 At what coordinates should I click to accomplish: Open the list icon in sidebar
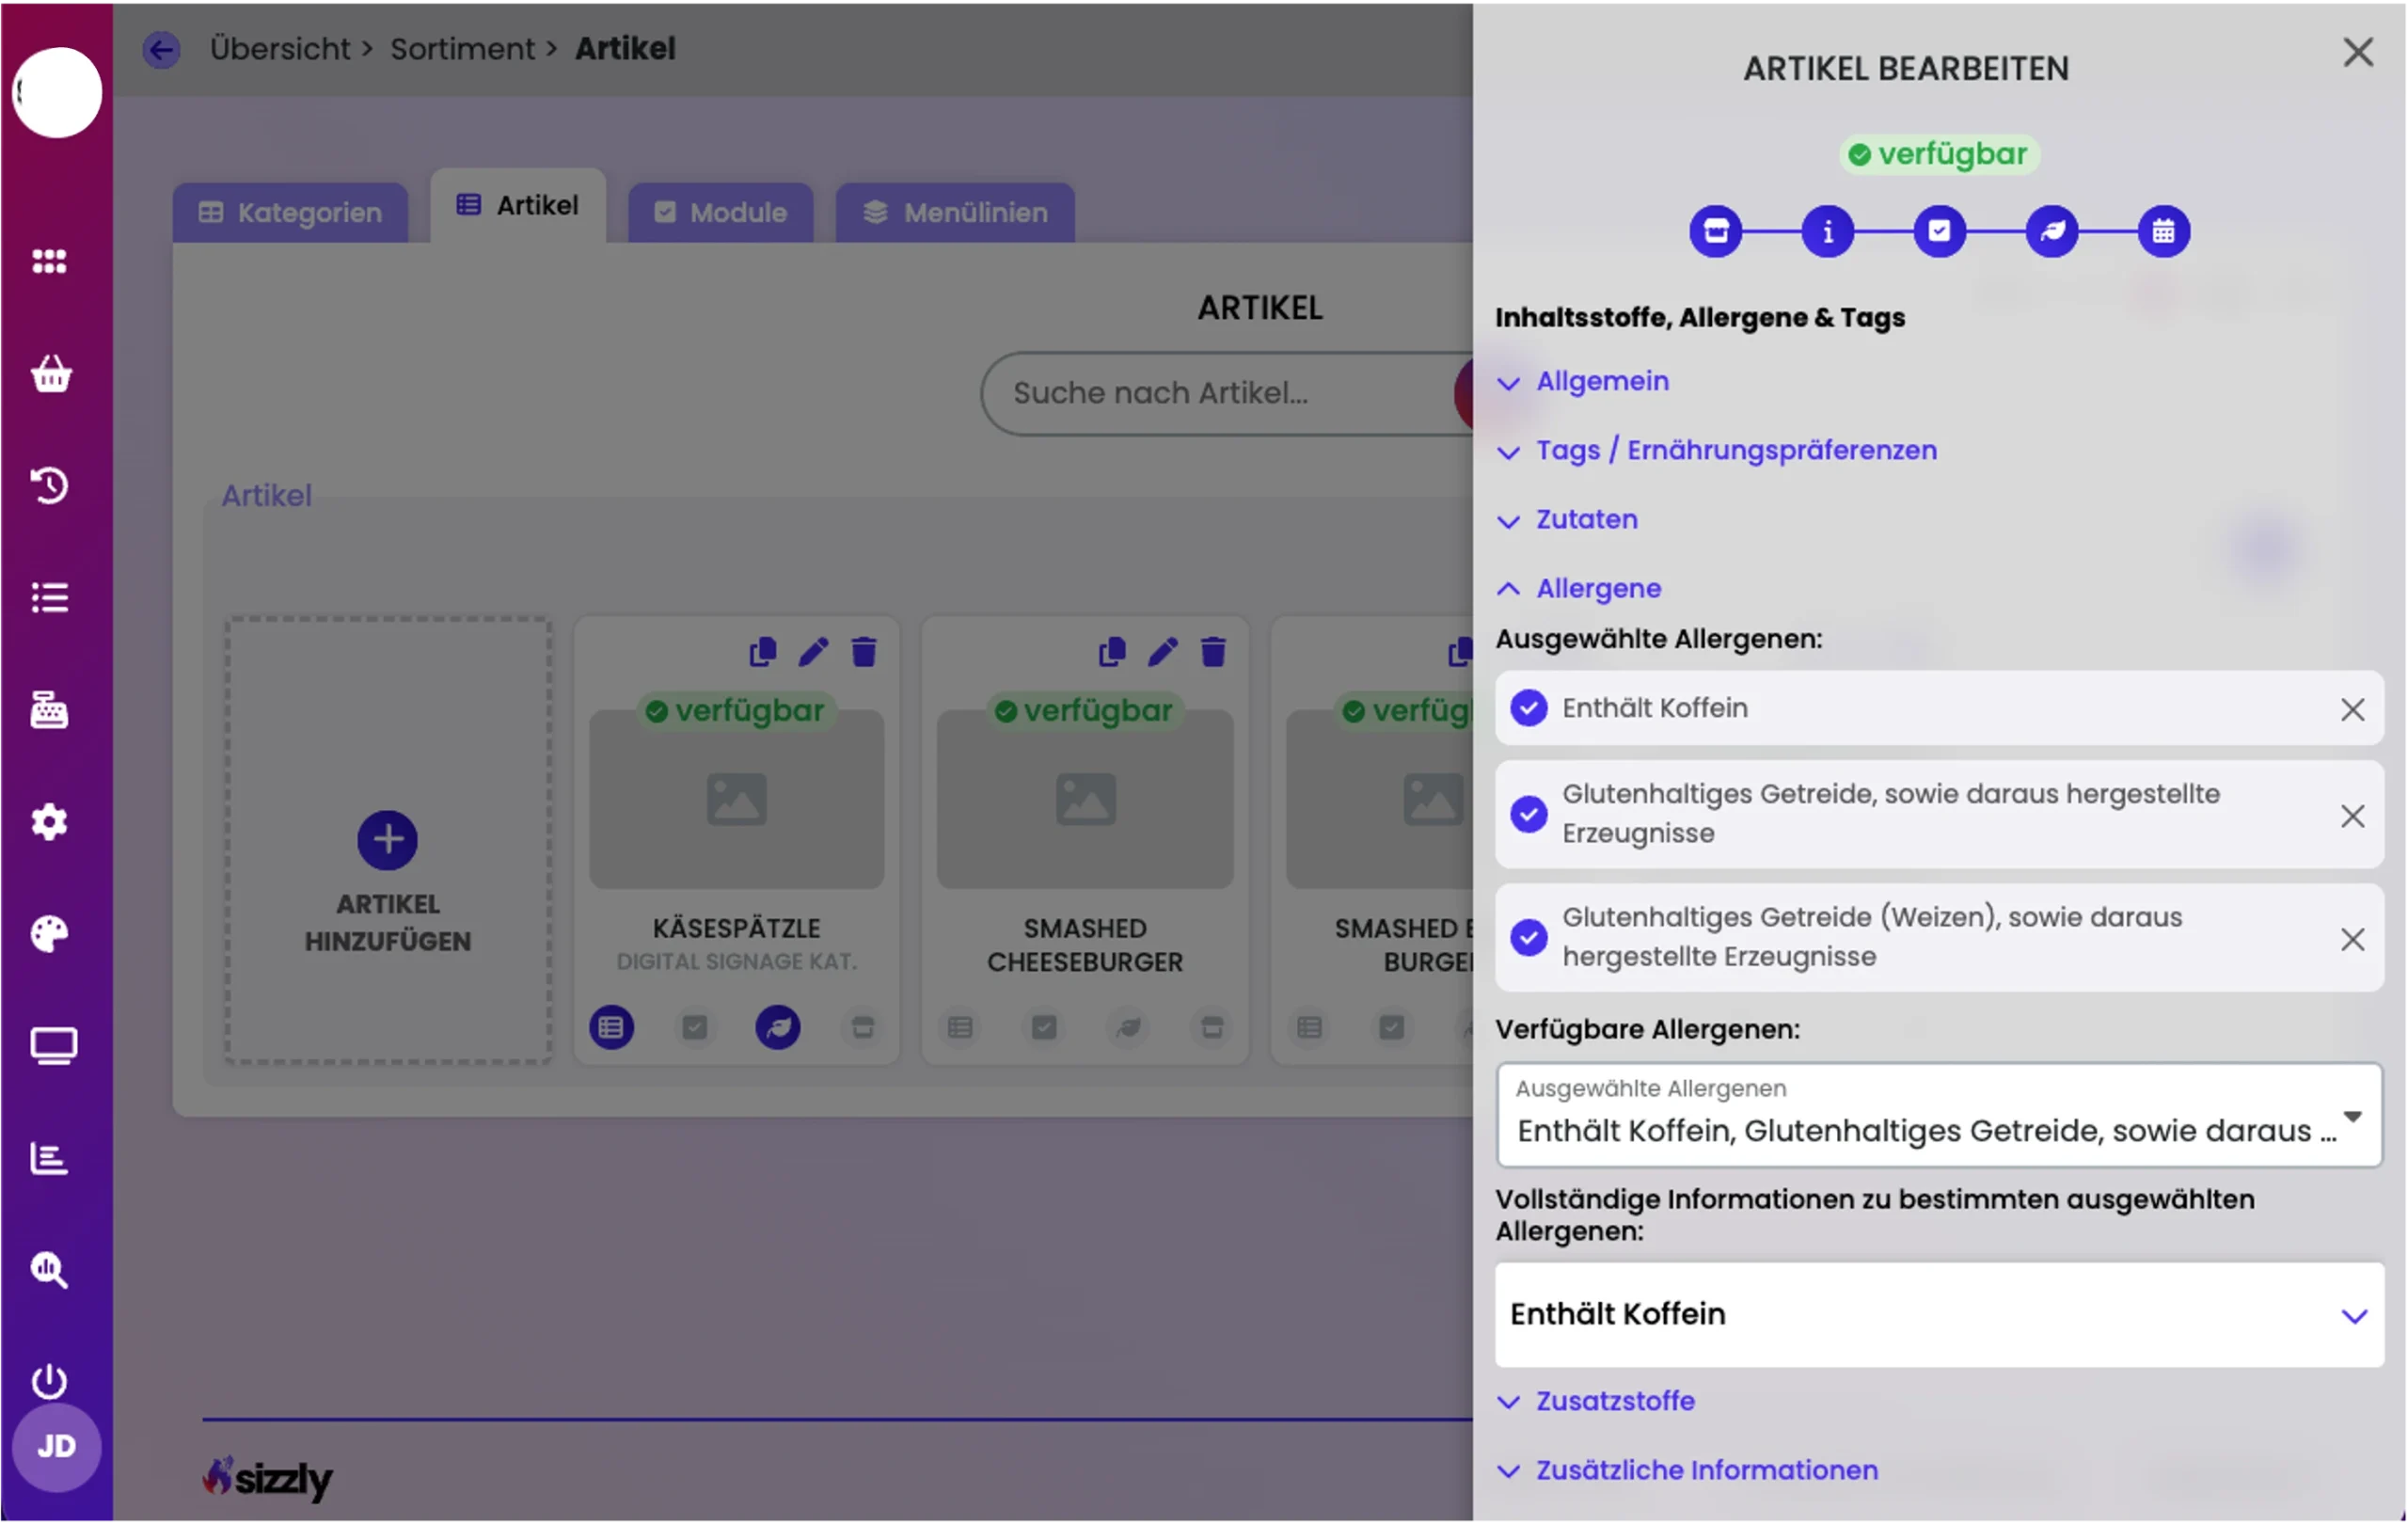[49, 598]
